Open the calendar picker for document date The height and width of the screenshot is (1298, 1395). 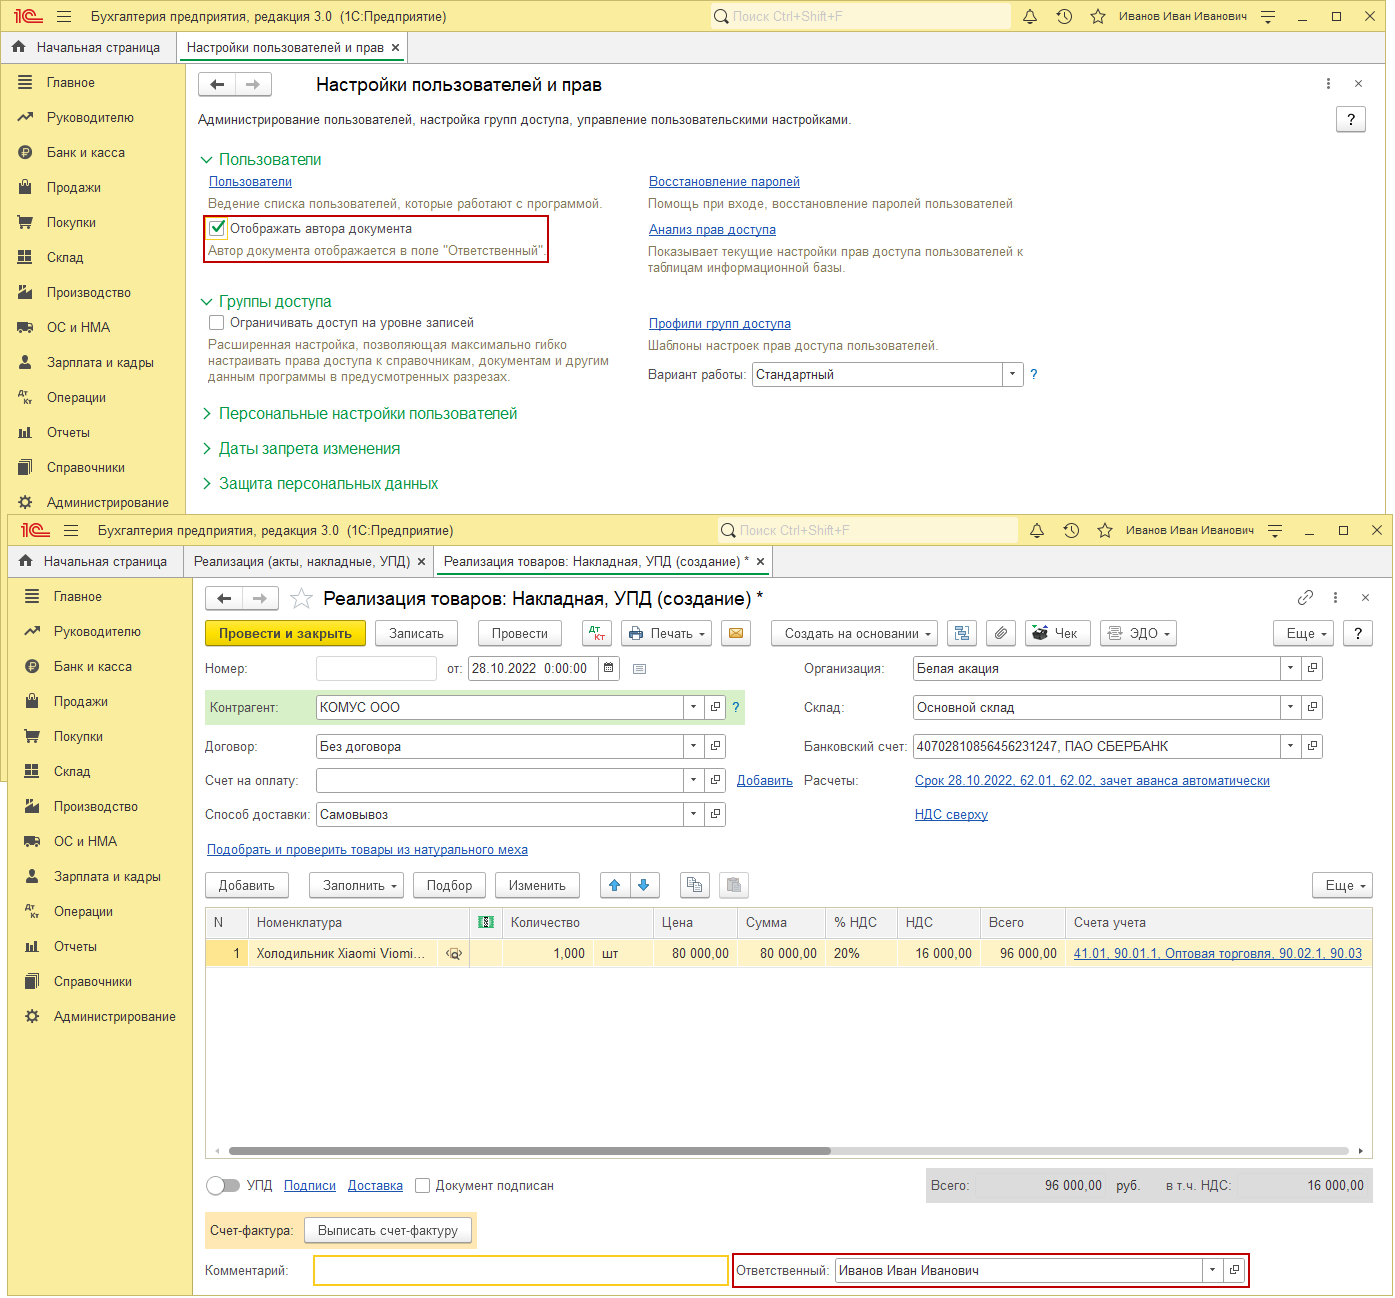tap(608, 668)
